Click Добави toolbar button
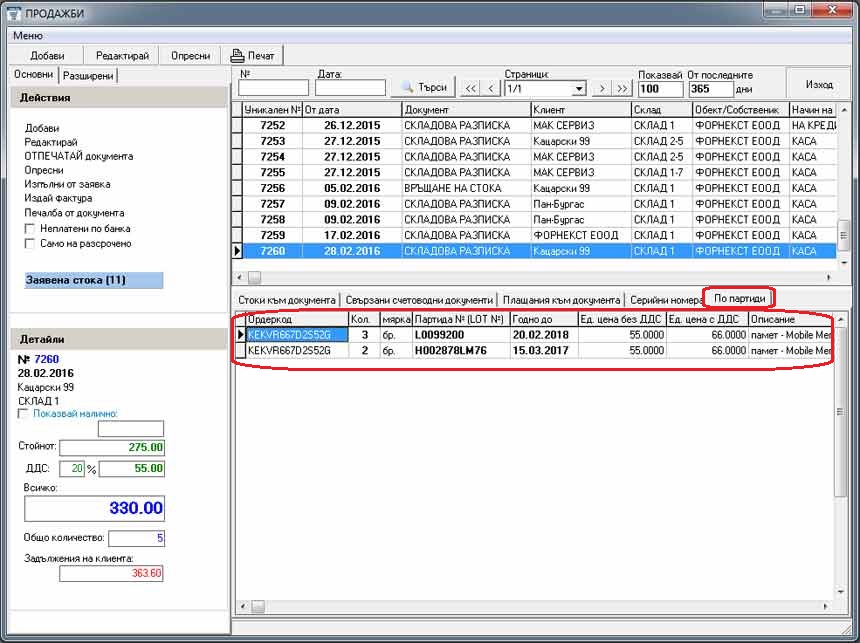 [47, 55]
